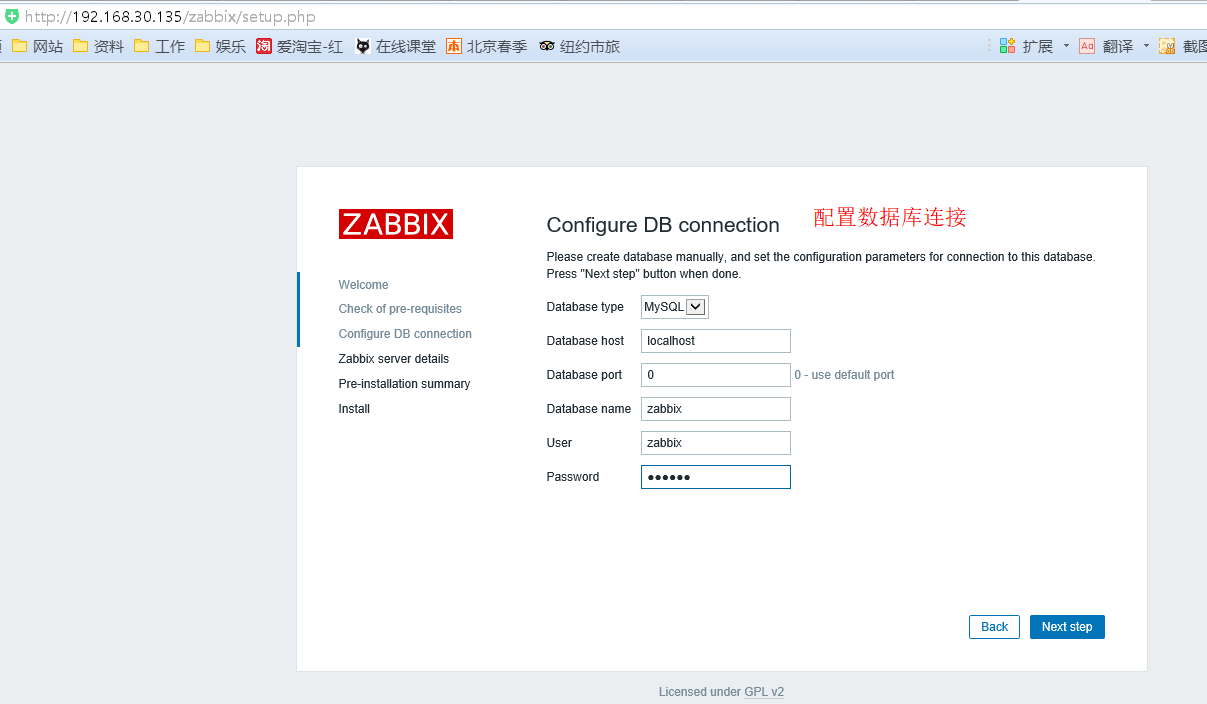Focus the Database port field

716,375
